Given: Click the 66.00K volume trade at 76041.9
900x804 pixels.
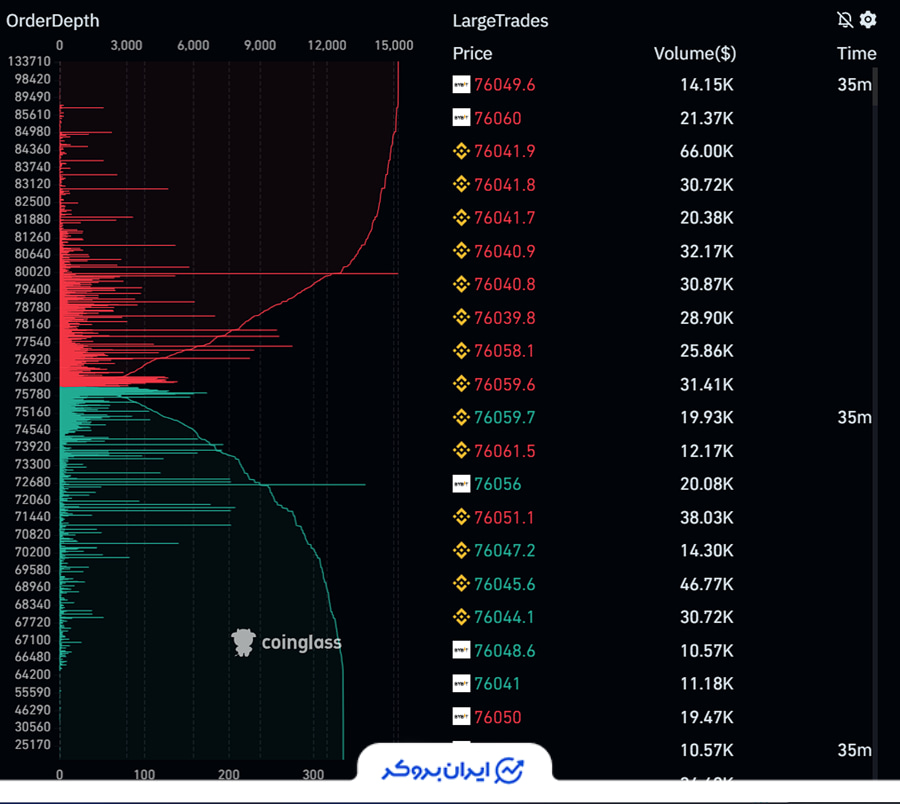Looking at the screenshot, I should tap(706, 152).
